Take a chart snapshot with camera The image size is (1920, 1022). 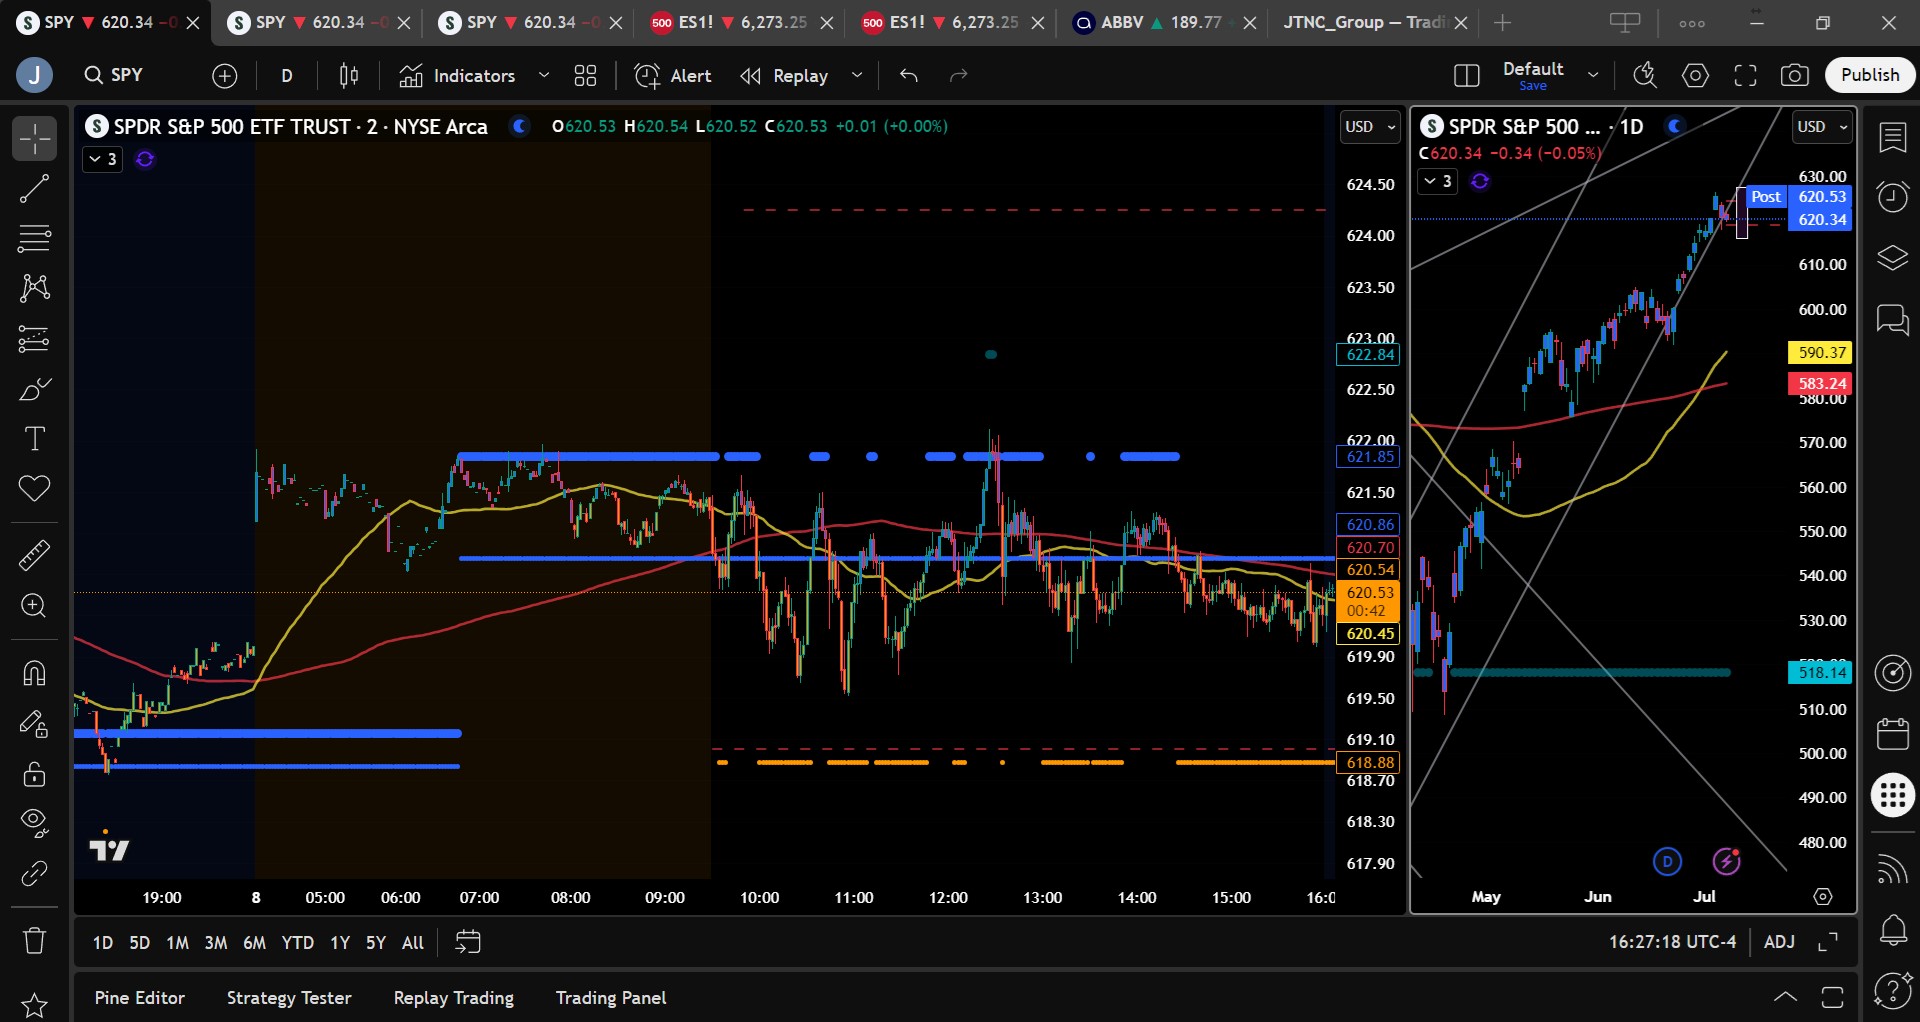pyautogui.click(x=1795, y=75)
